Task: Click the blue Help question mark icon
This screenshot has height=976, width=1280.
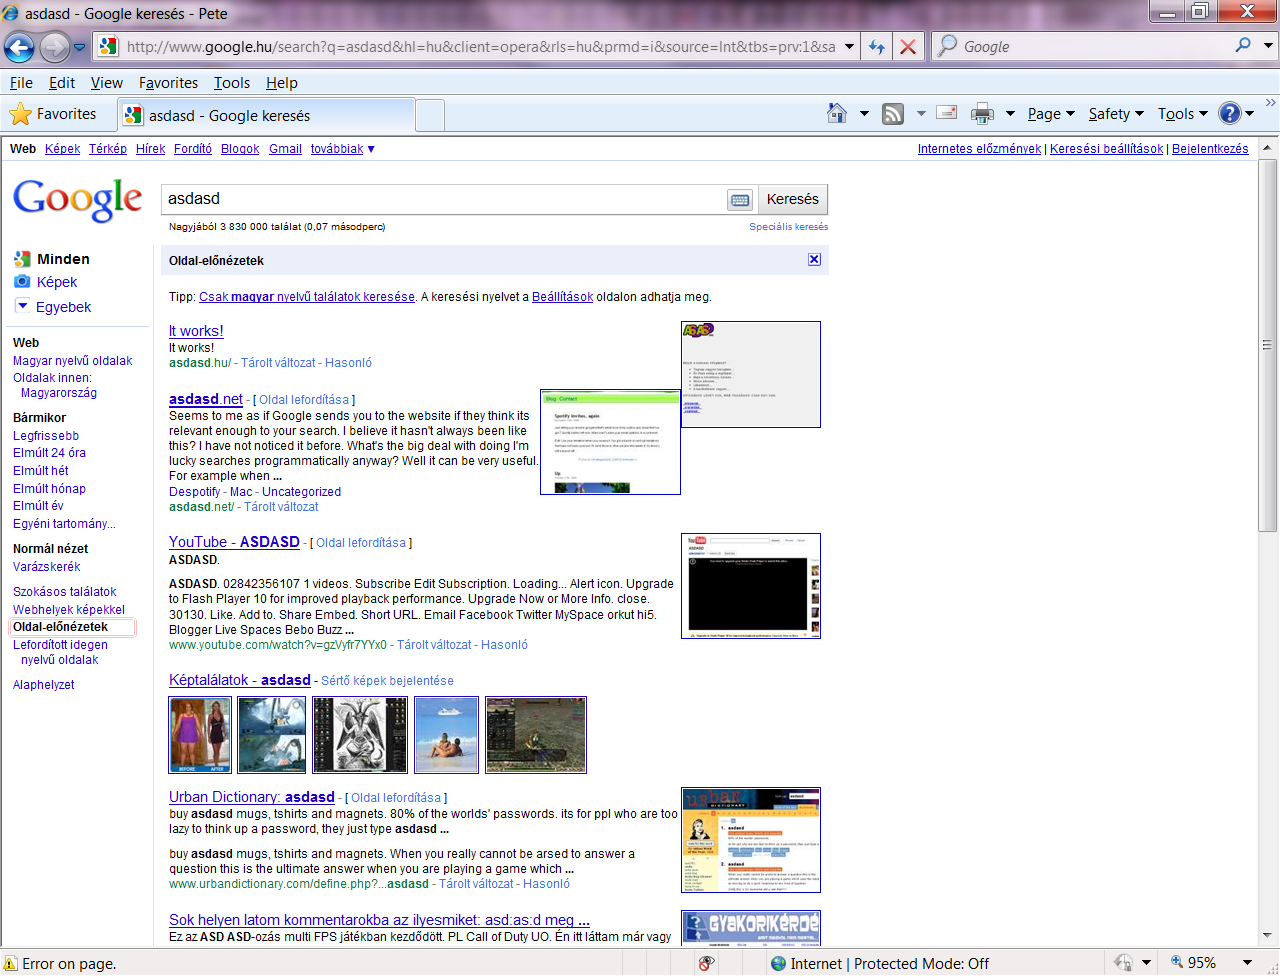Action: click(x=1230, y=113)
